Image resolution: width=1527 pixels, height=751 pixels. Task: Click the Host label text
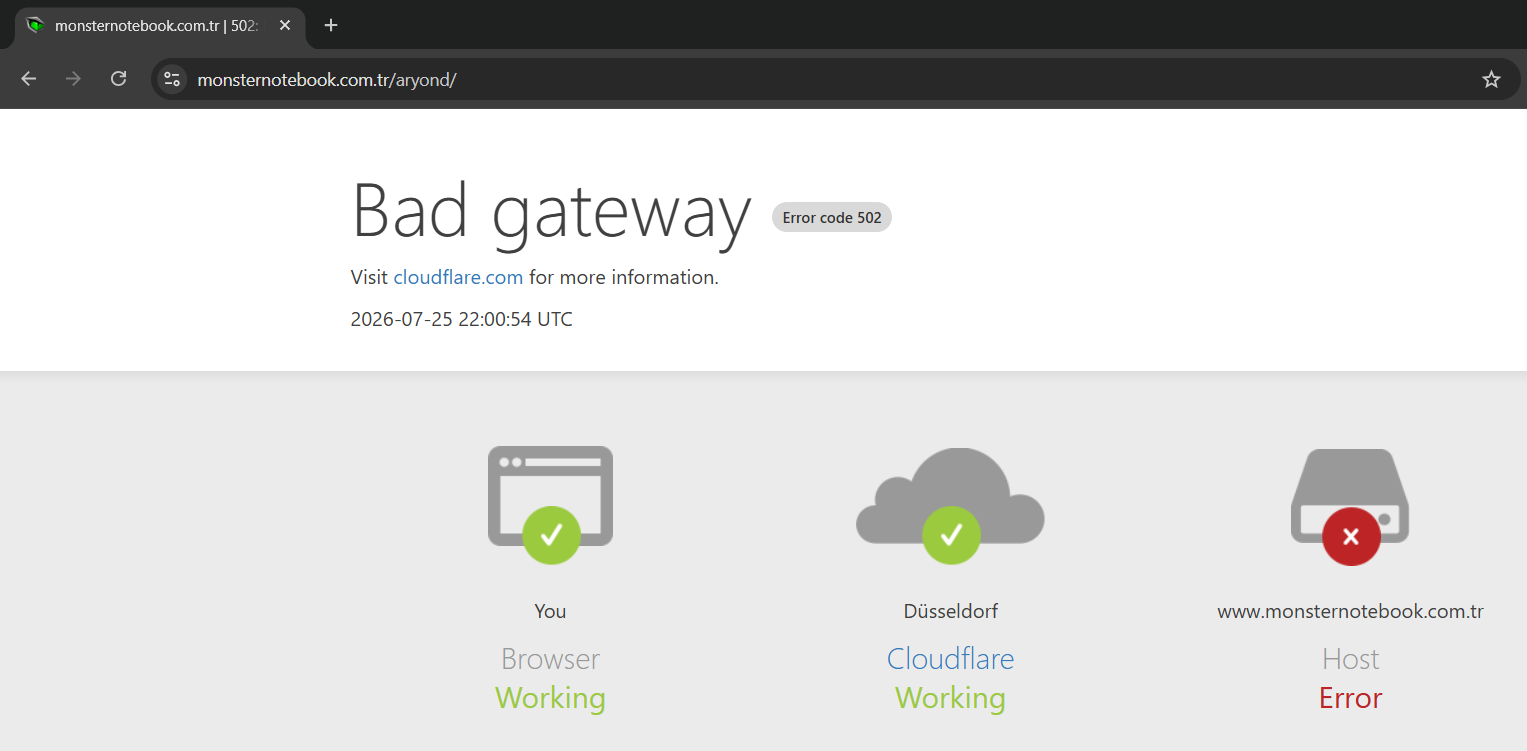coord(1350,659)
